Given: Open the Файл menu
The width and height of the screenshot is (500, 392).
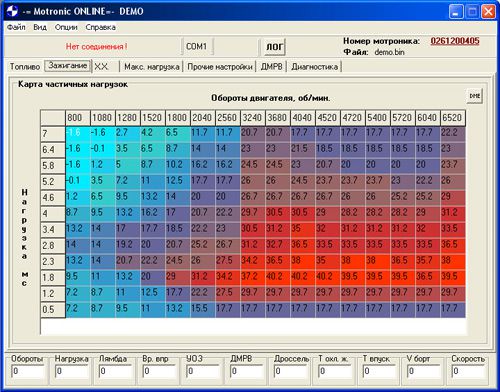Looking at the screenshot, I should [x=16, y=27].
